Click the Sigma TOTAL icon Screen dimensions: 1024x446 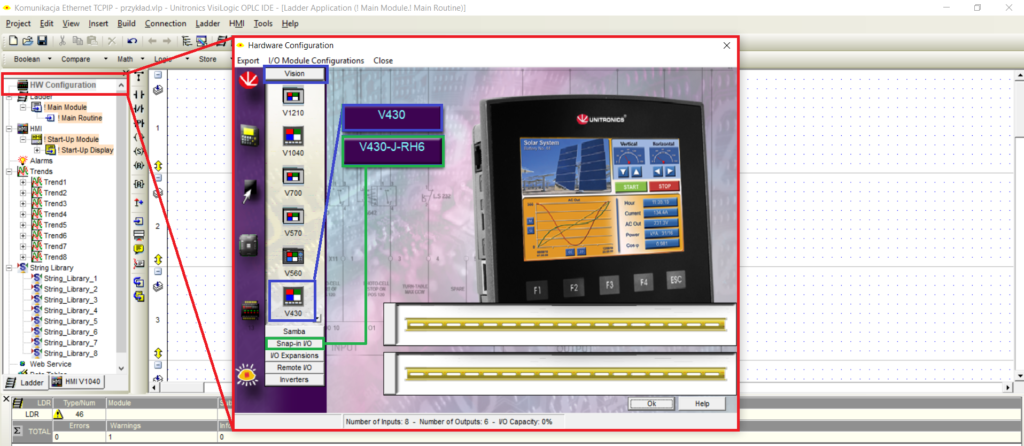[x=18, y=431]
